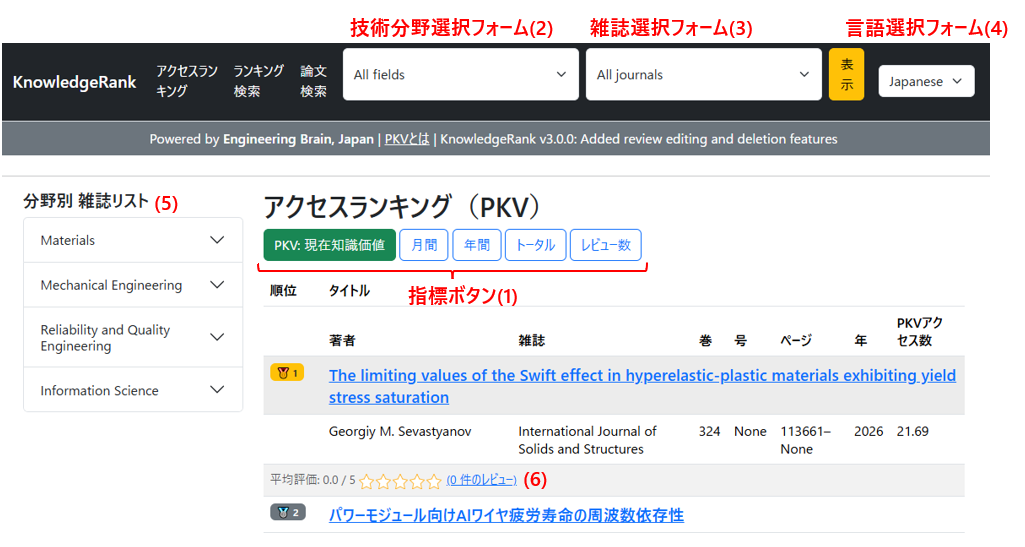Switch ranking to トータル
The image size is (1025, 547).
(x=536, y=245)
